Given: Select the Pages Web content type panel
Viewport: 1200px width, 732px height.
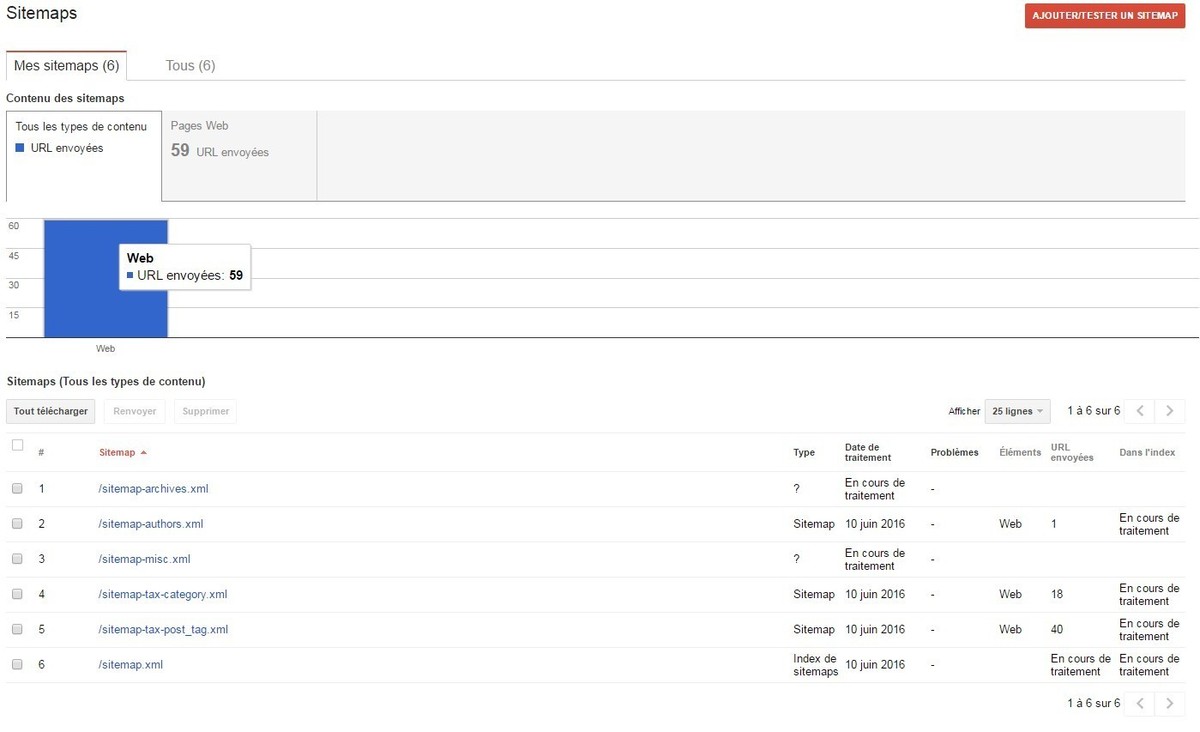Looking at the screenshot, I should [239, 155].
